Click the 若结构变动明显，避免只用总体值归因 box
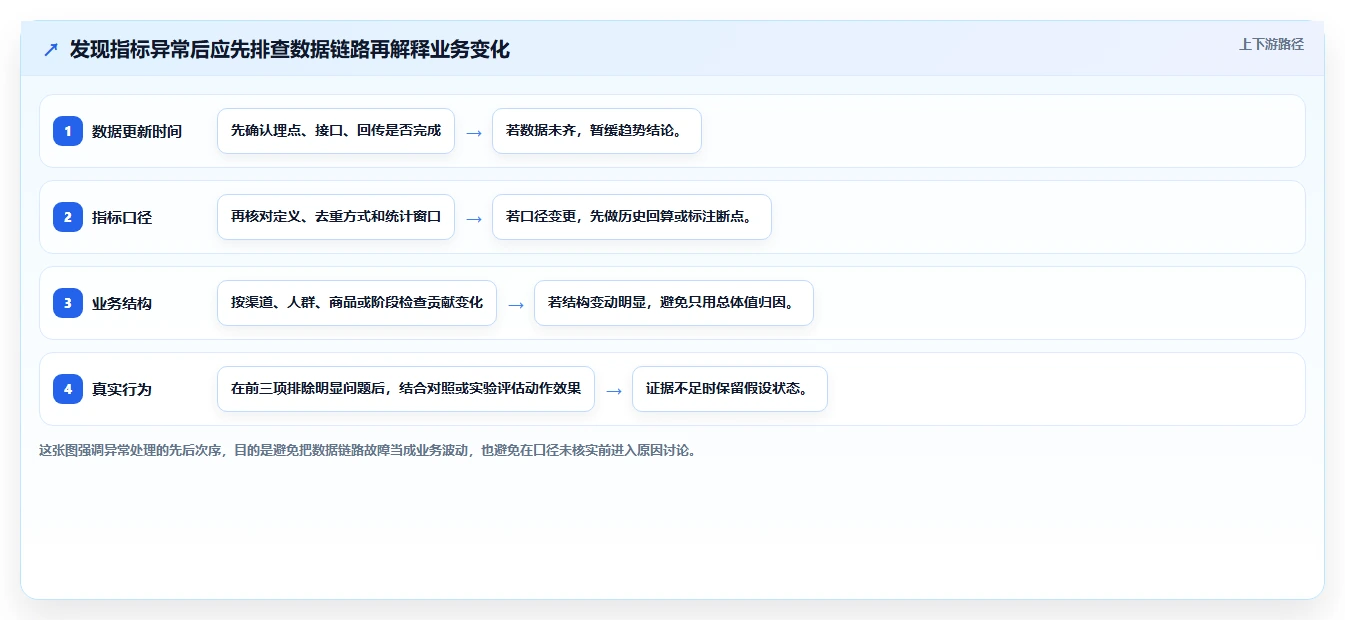This screenshot has width=1345, height=620. (674, 303)
